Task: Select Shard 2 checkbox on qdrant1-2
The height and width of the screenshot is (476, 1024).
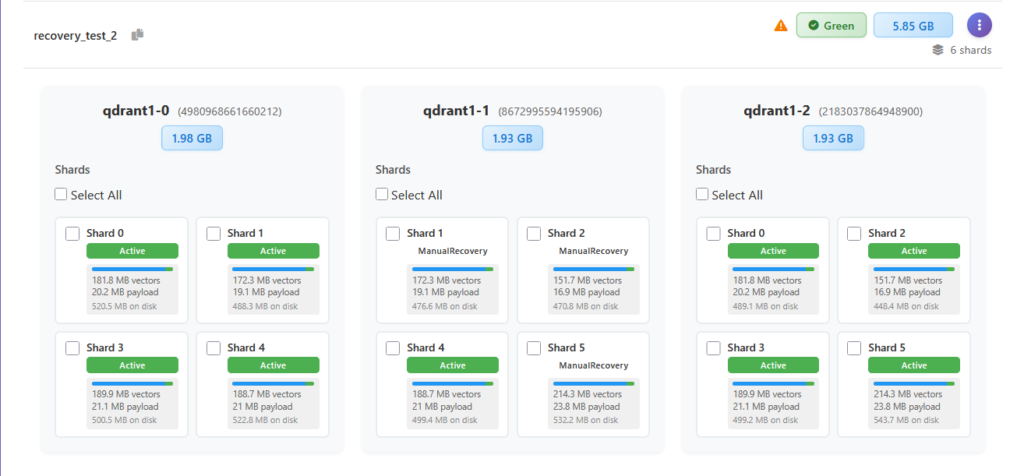Action: coord(854,234)
